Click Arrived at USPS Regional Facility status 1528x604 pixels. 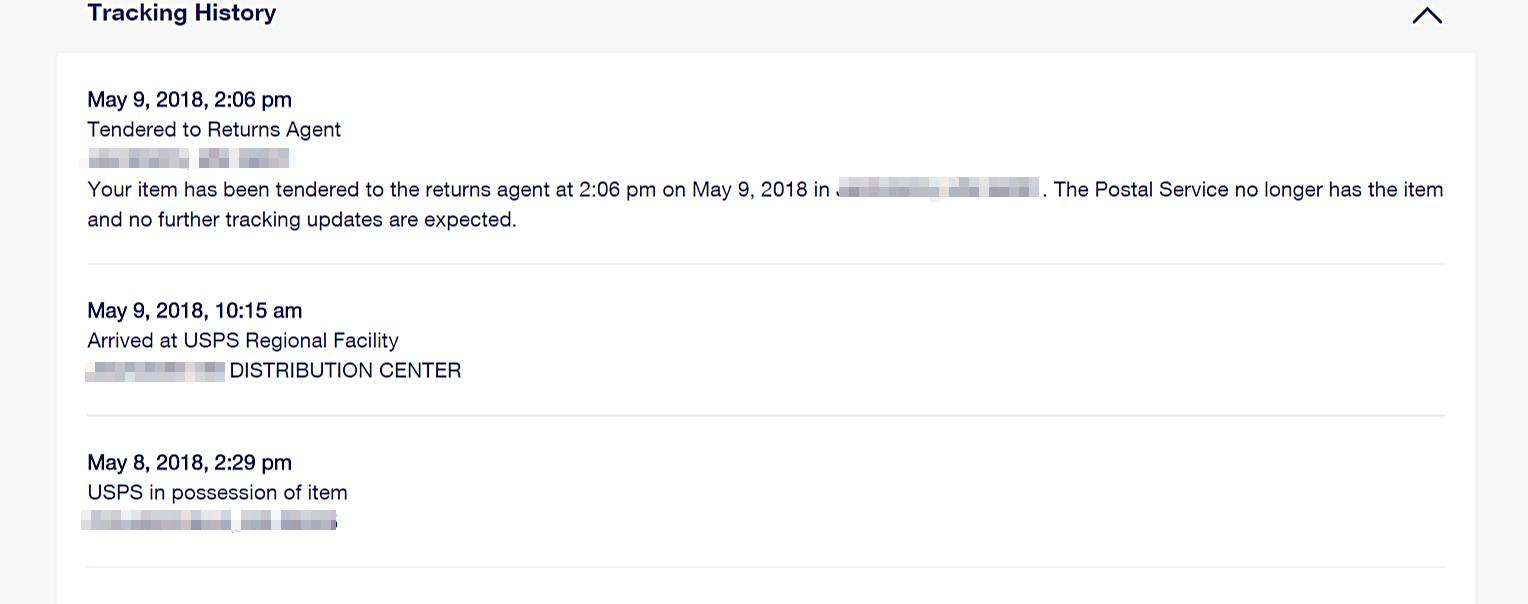[242, 340]
